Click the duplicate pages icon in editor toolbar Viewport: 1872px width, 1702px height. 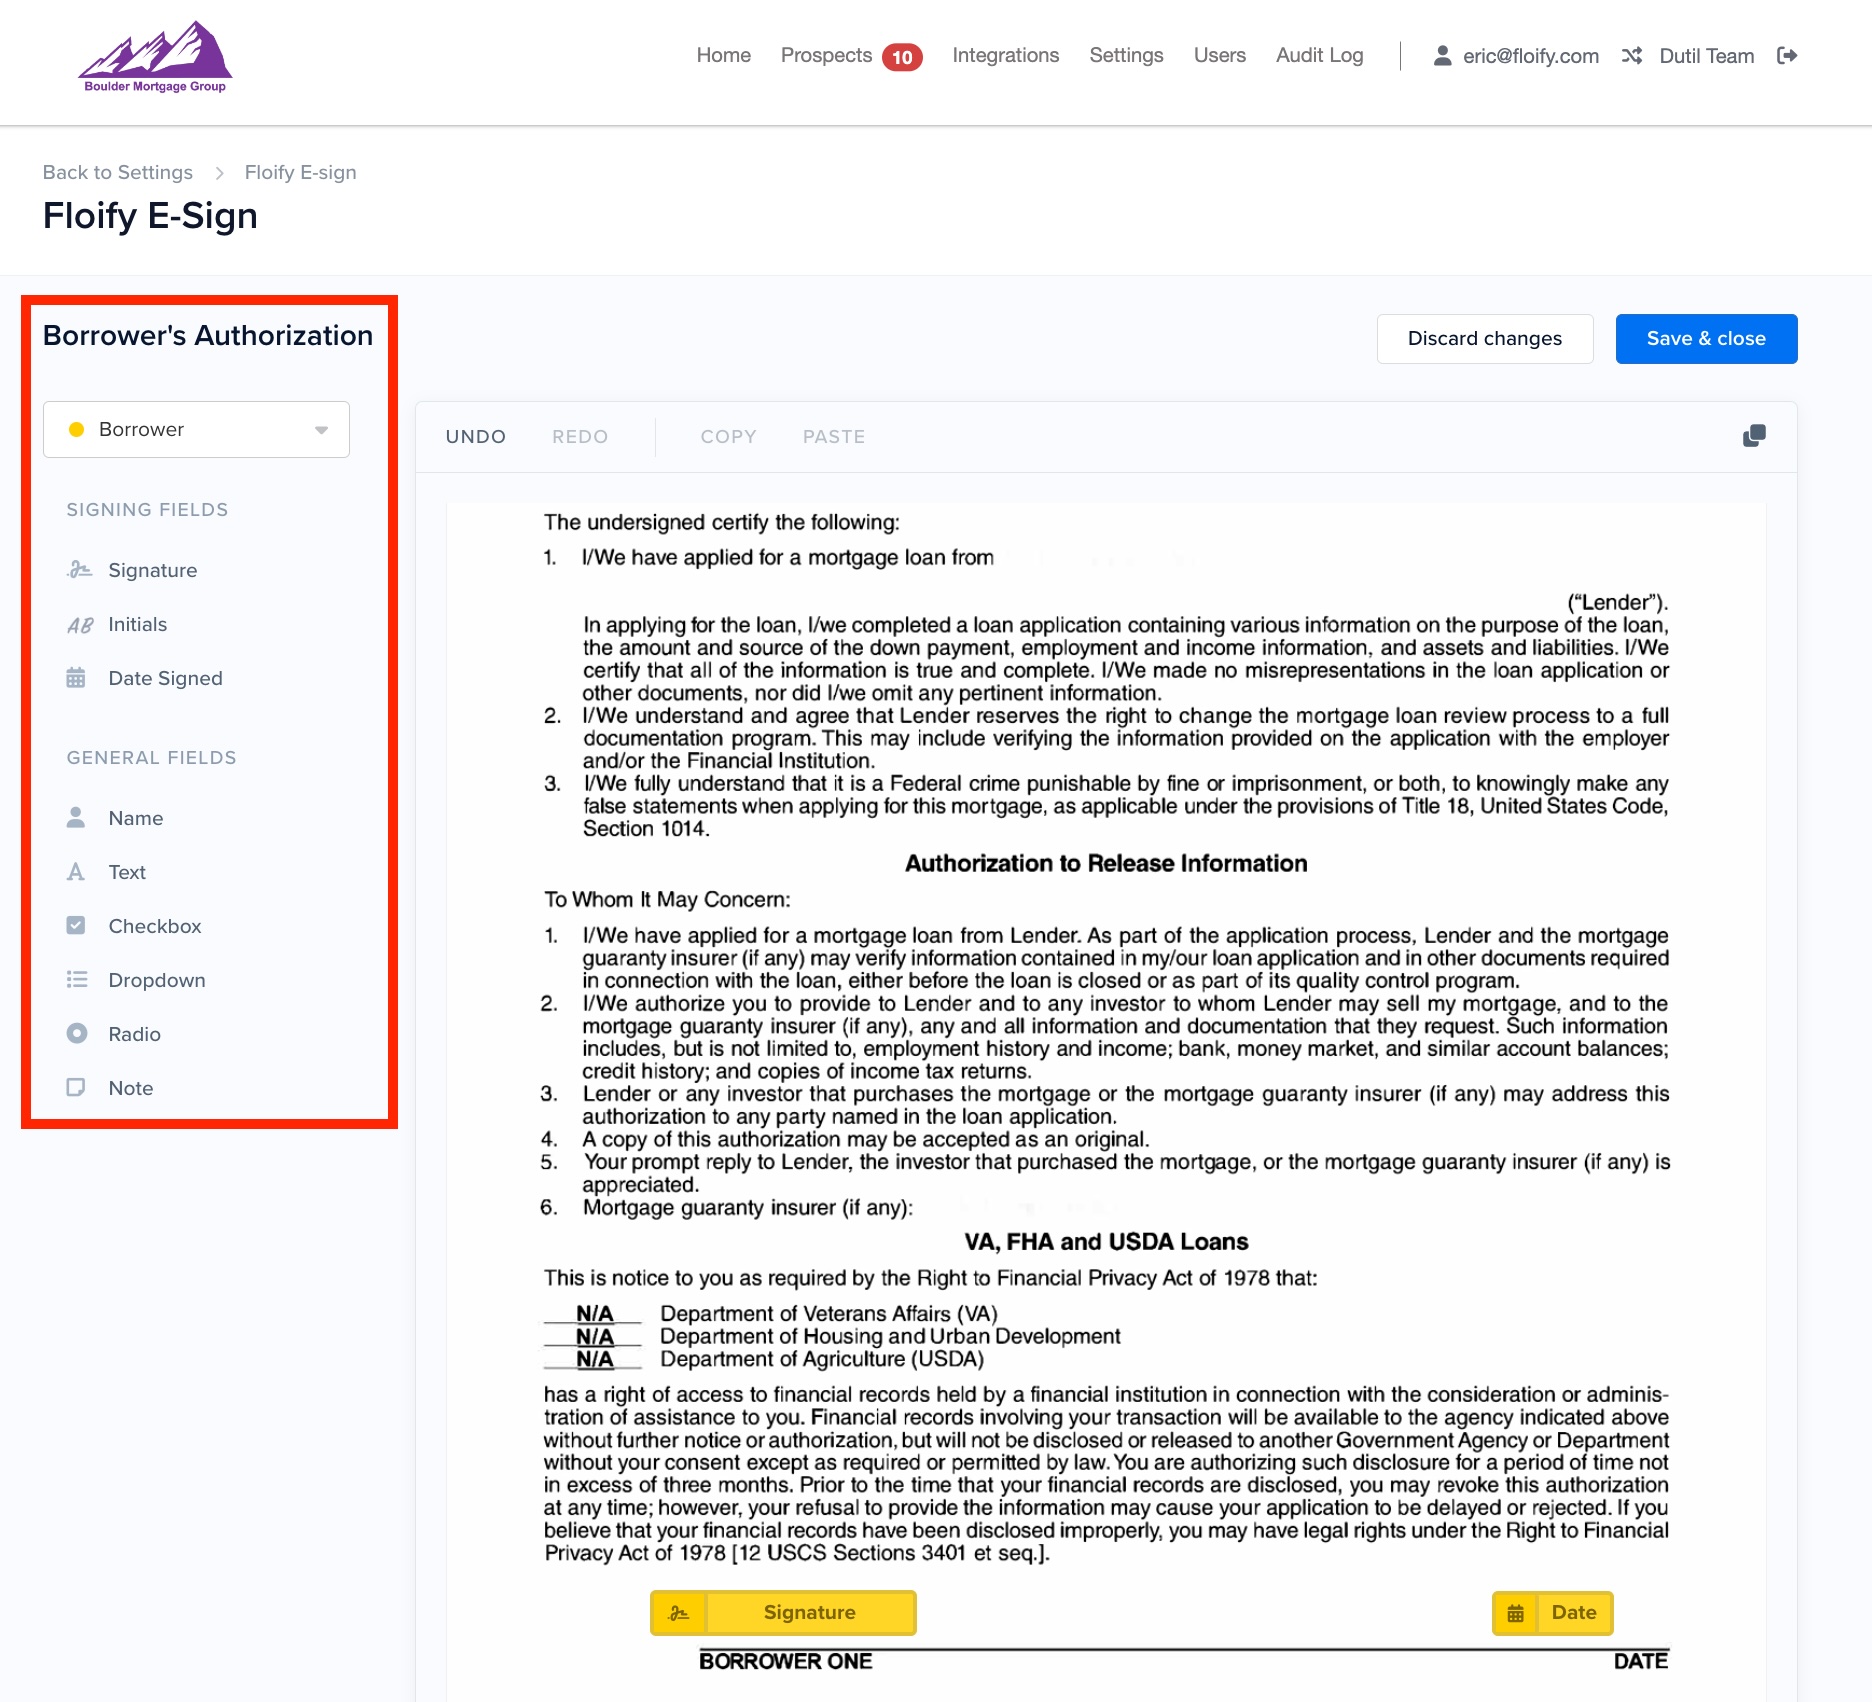point(1754,436)
